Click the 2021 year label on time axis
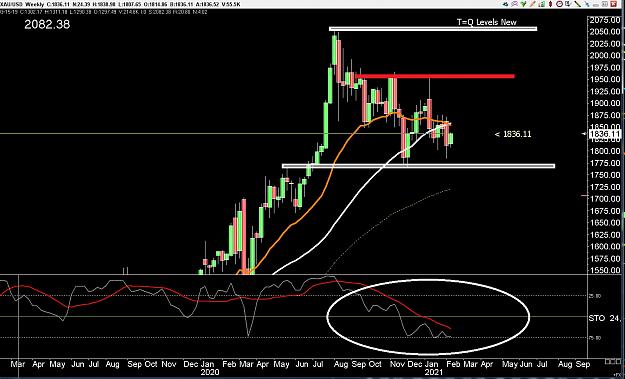This screenshot has height=379, width=625. pos(434,372)
